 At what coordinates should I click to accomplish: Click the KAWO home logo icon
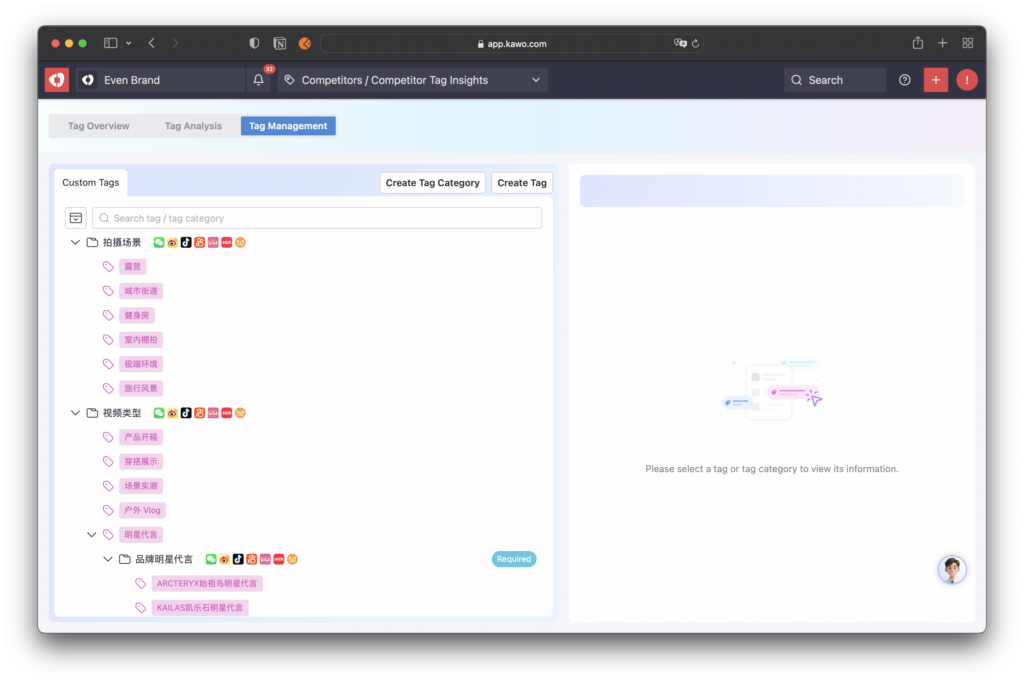[x=57, y=80]
